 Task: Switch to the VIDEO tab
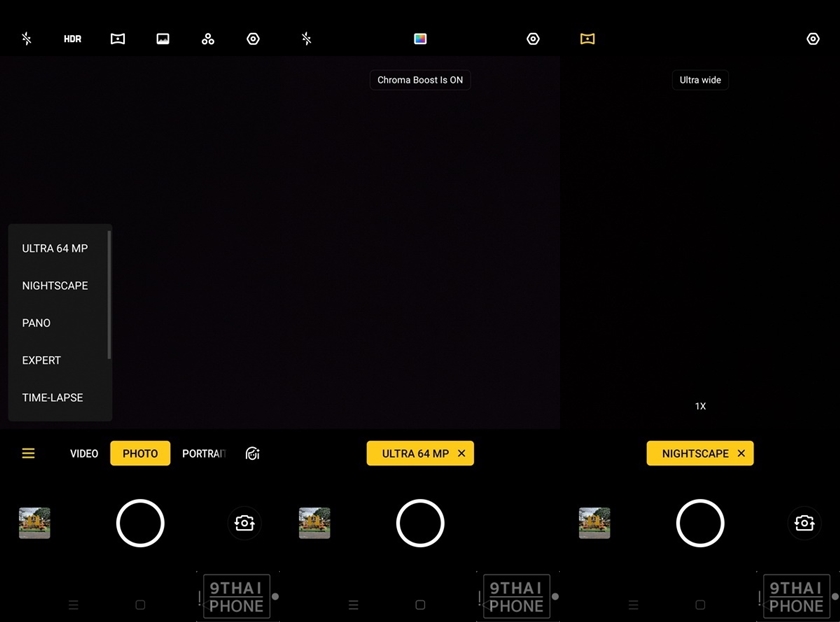click(x=84, y=454)
